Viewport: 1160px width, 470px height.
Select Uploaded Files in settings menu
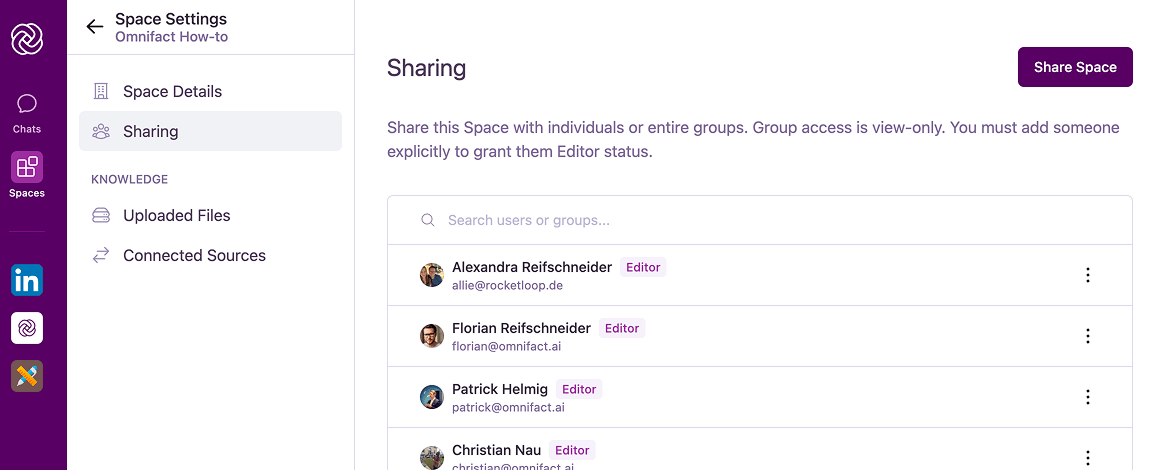click(x=210, y=215)
